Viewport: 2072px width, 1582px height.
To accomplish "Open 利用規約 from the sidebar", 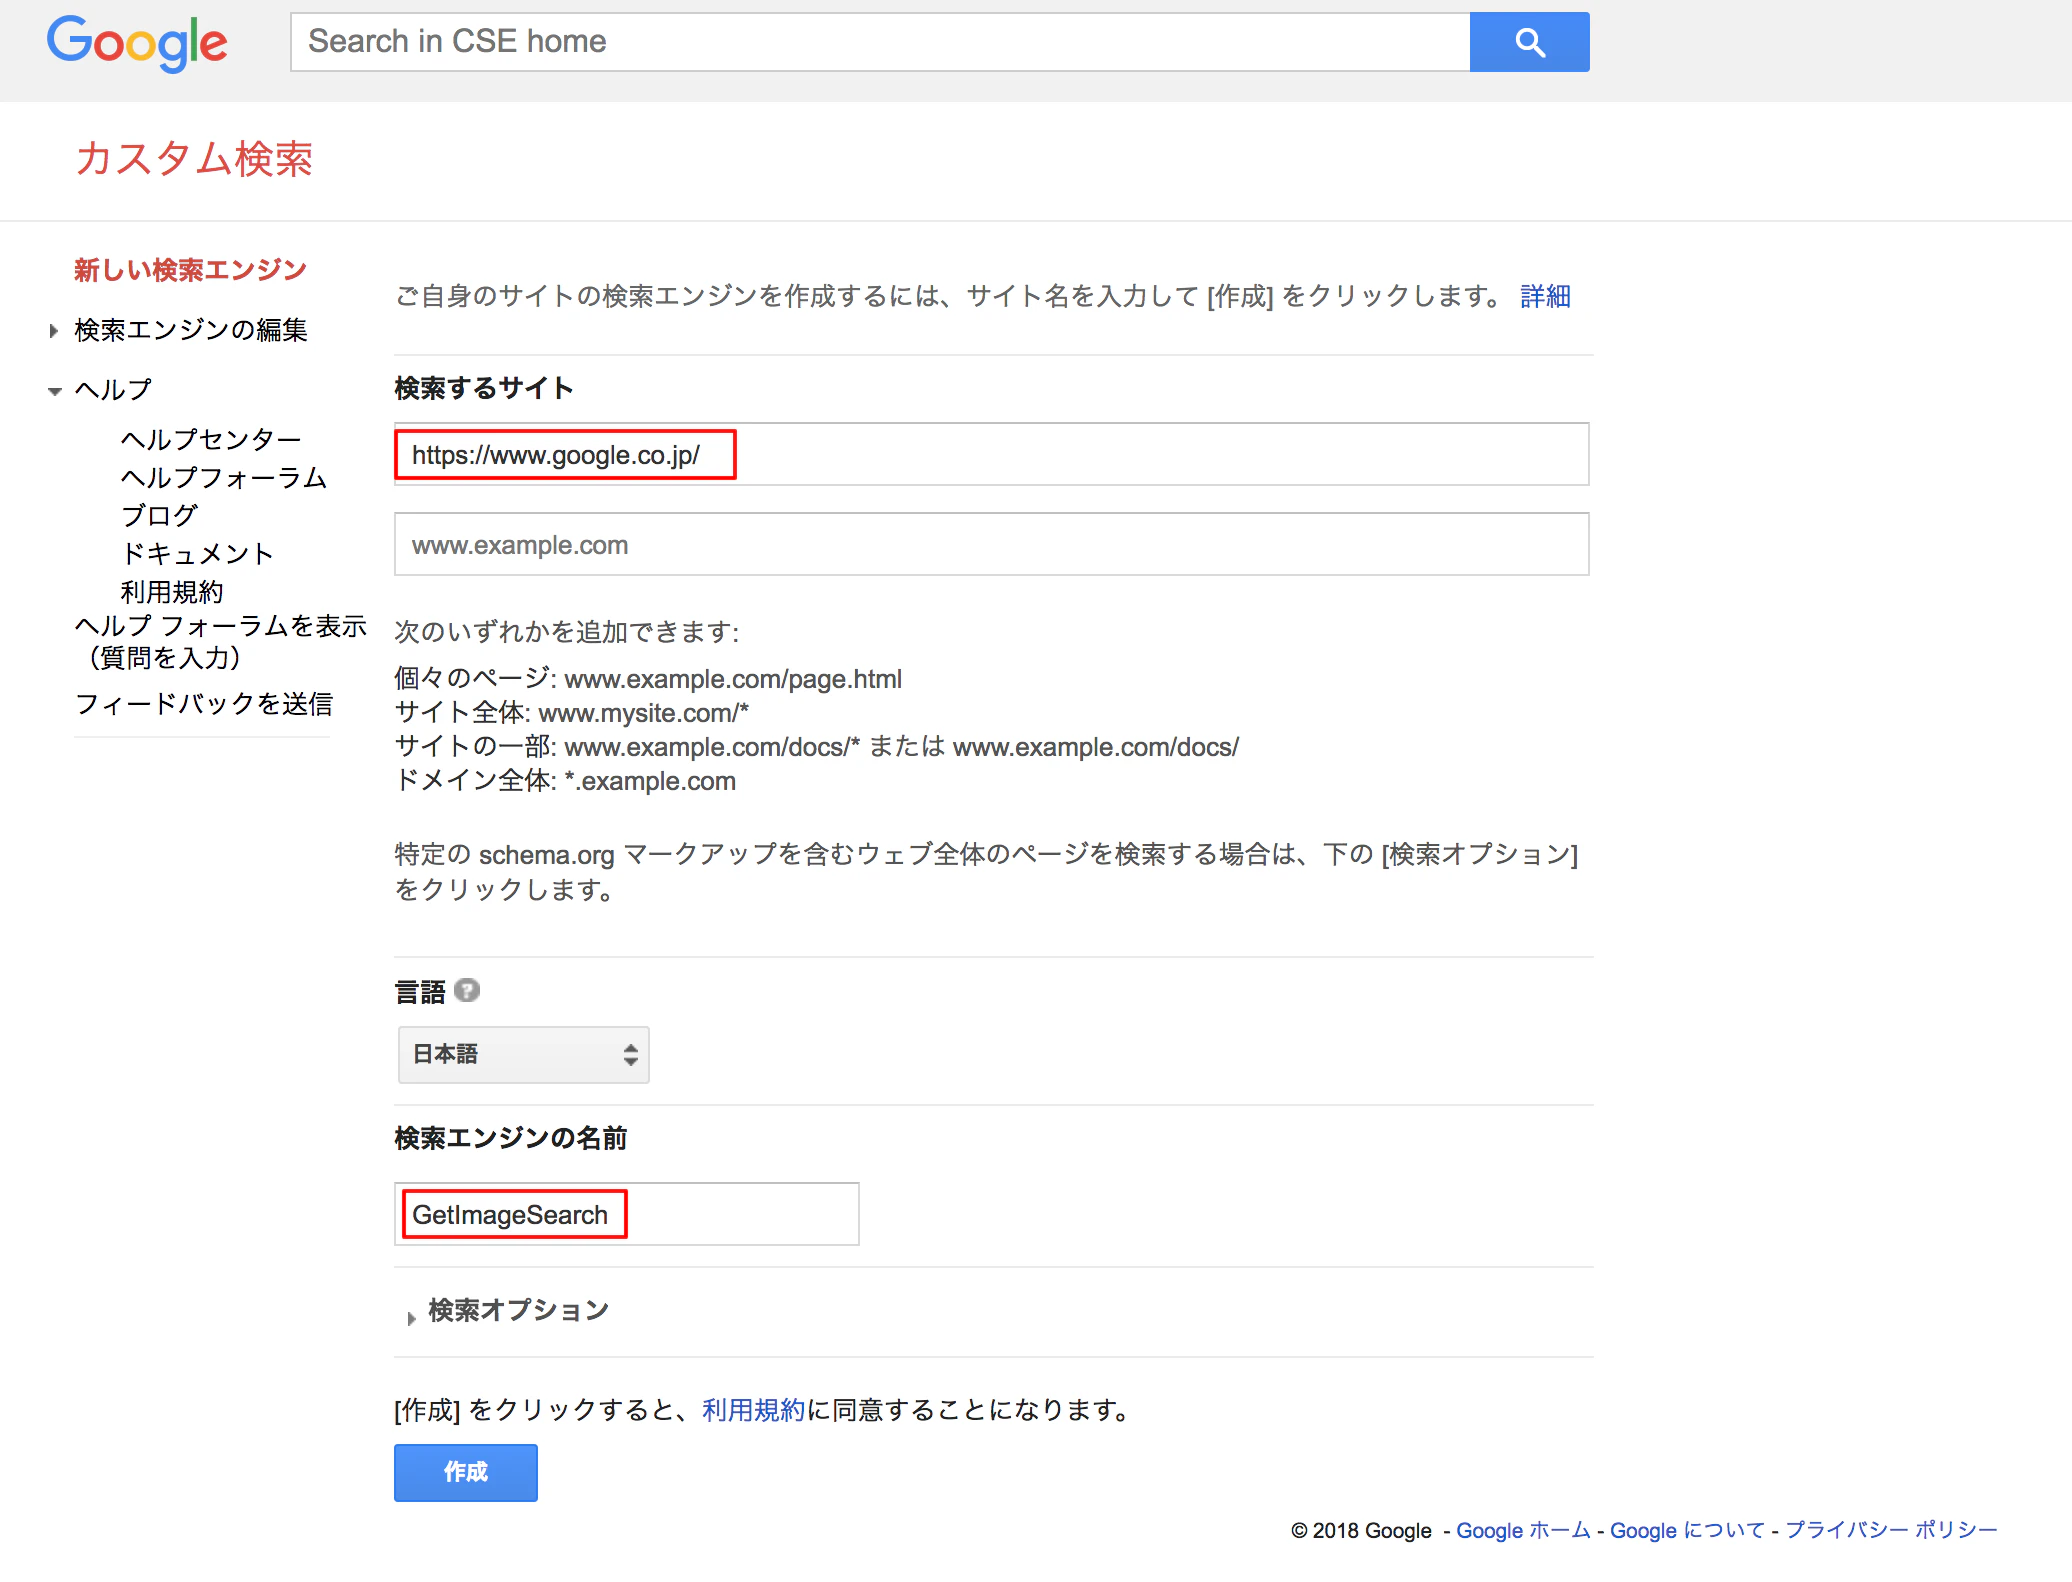I will [172, 592].
